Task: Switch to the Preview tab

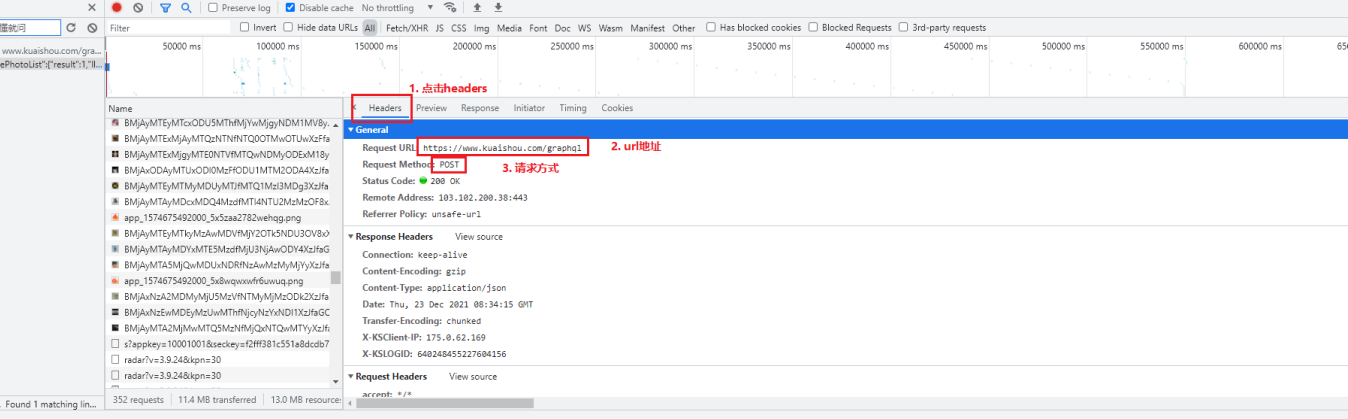Action: coord(431,108)
